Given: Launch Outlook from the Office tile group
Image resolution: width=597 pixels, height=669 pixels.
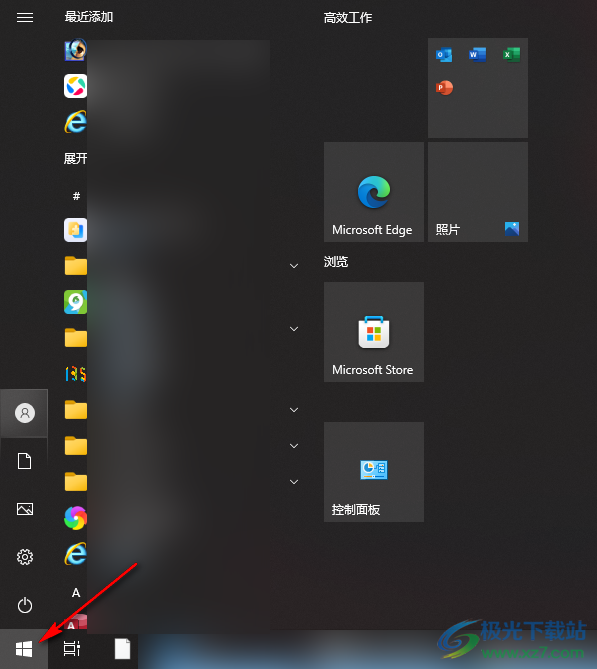Looking at the screenshot, I should click(444, 55).
